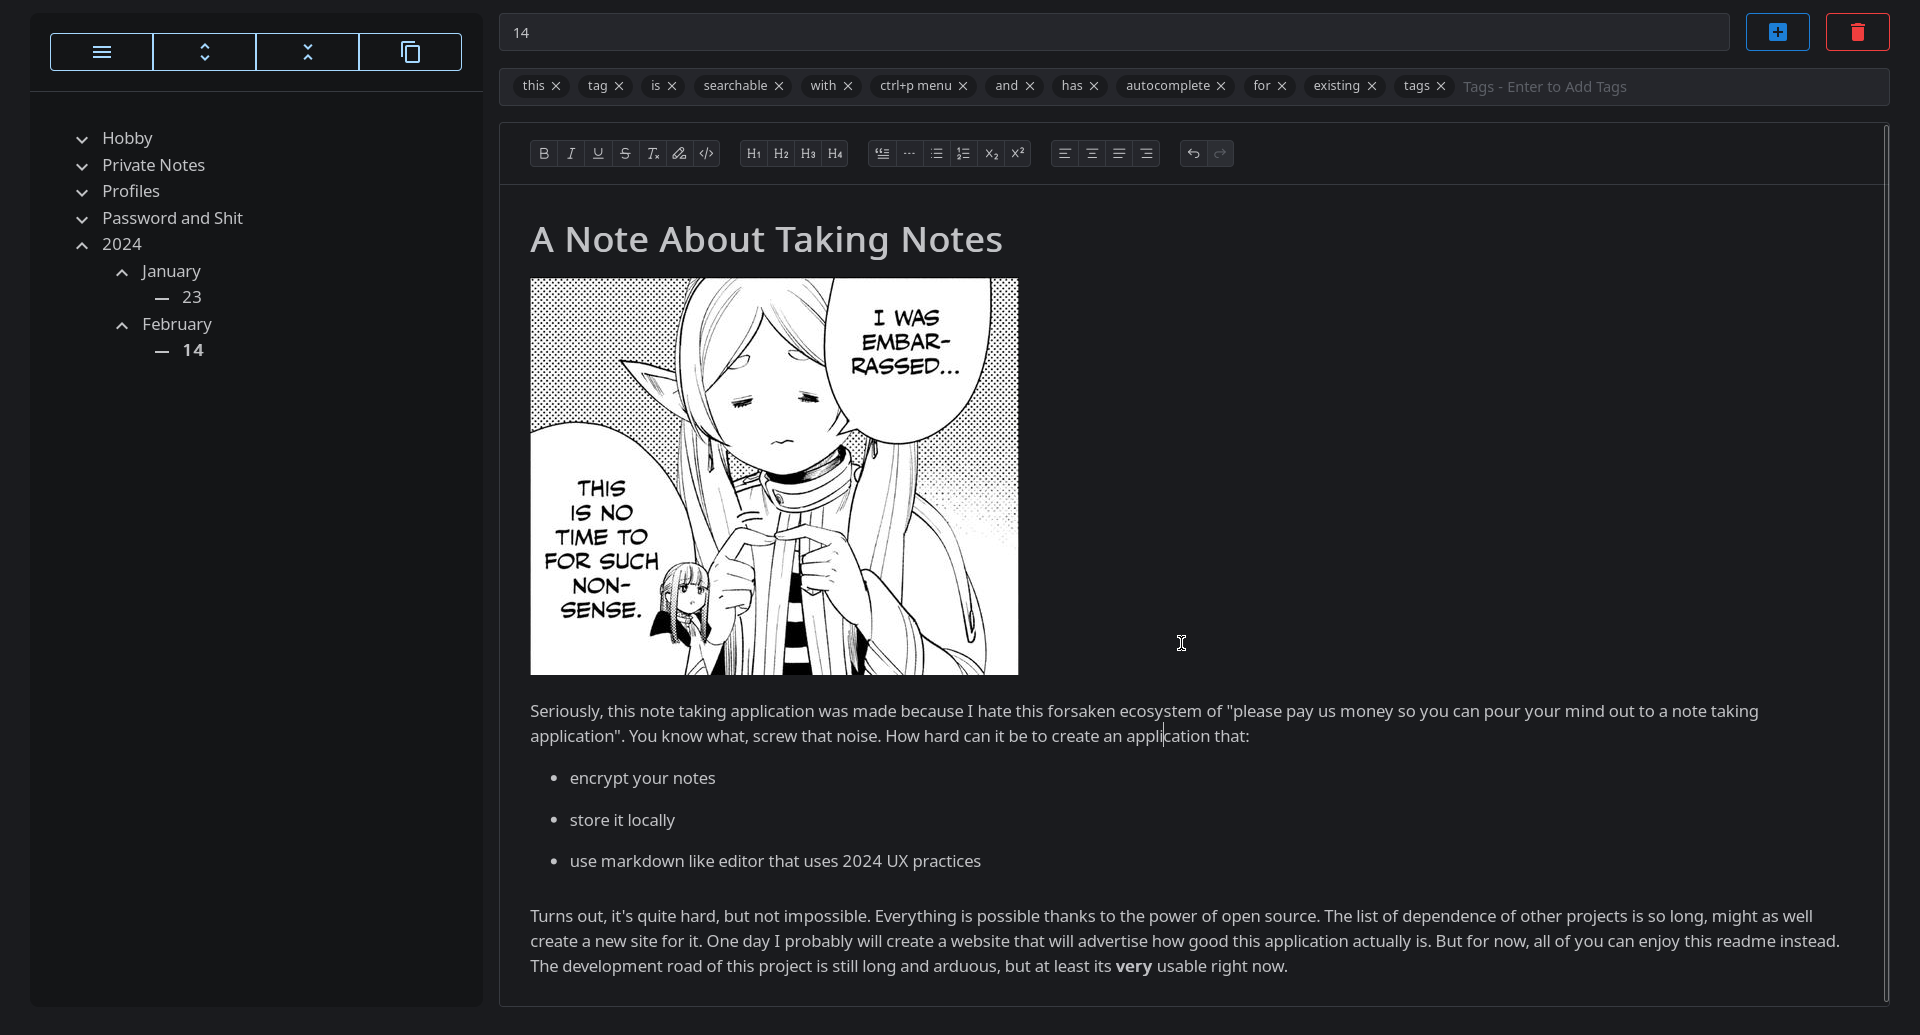This screenshot has width=1920, height=1035.
Task: Insert a code block
Action: 706,154
